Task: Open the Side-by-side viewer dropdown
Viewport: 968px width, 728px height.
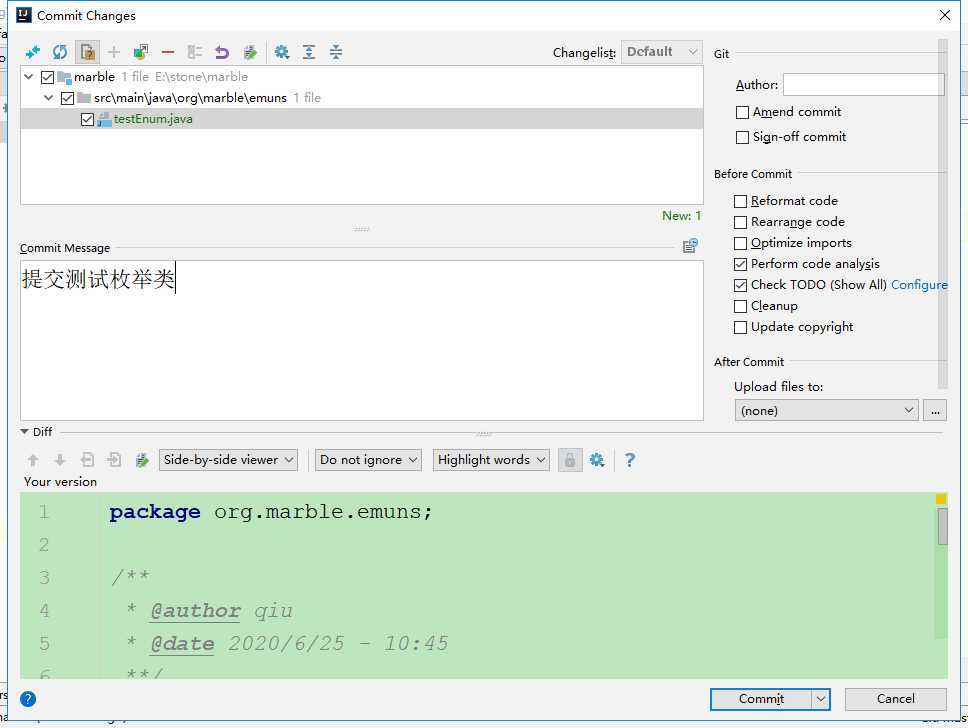Action: tap(228, 460)
